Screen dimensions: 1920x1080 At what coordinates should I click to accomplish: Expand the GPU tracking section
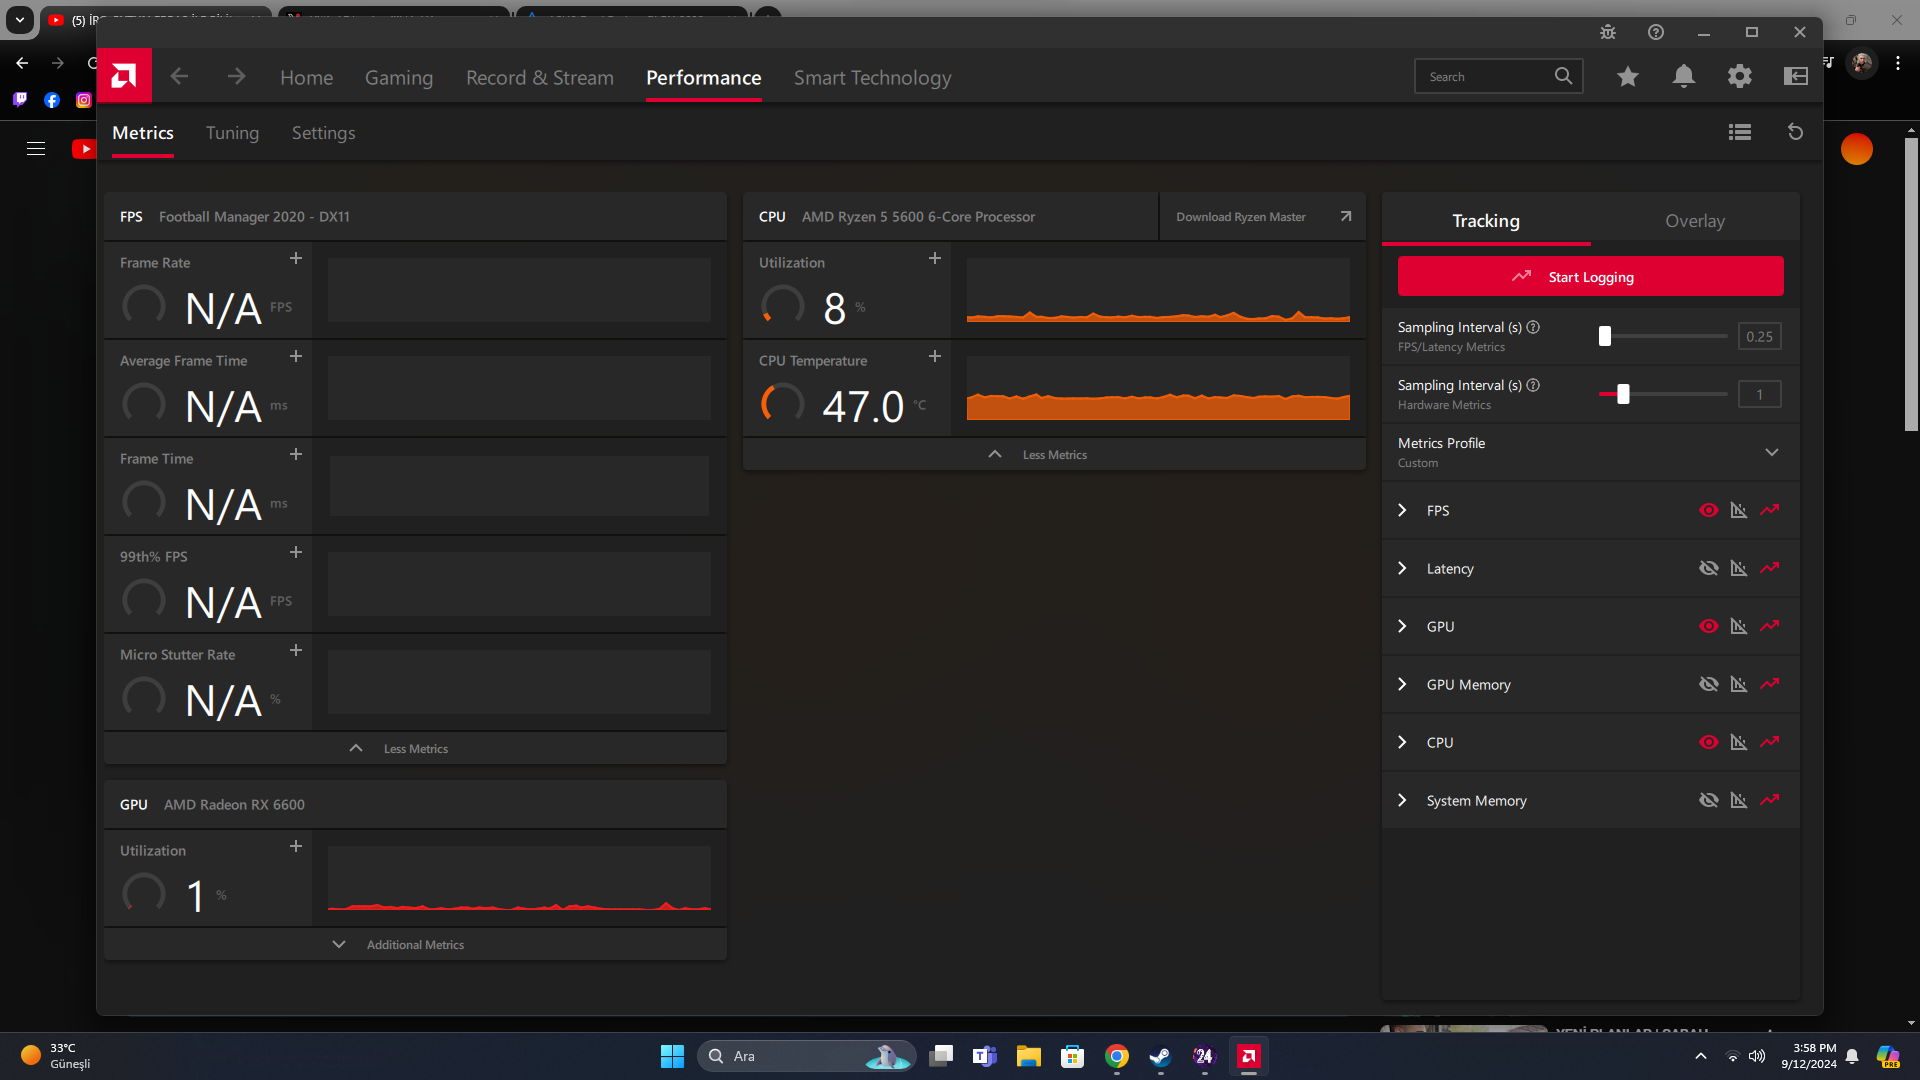coord(1402,626)
